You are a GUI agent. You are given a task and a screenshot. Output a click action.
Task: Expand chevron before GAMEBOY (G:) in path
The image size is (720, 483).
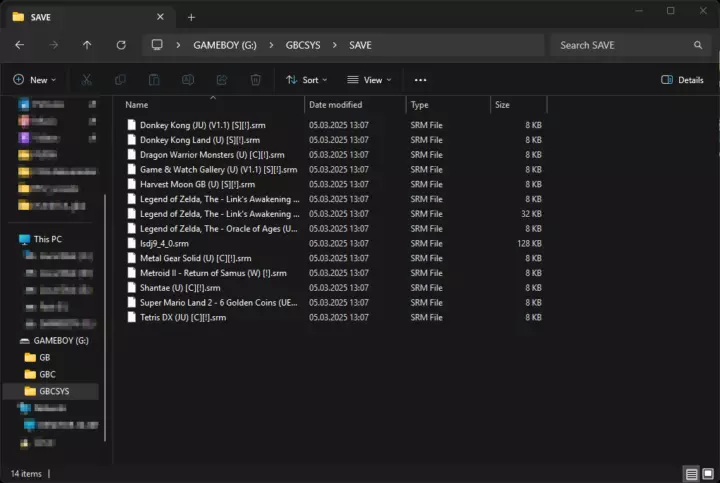click(178, 45)
